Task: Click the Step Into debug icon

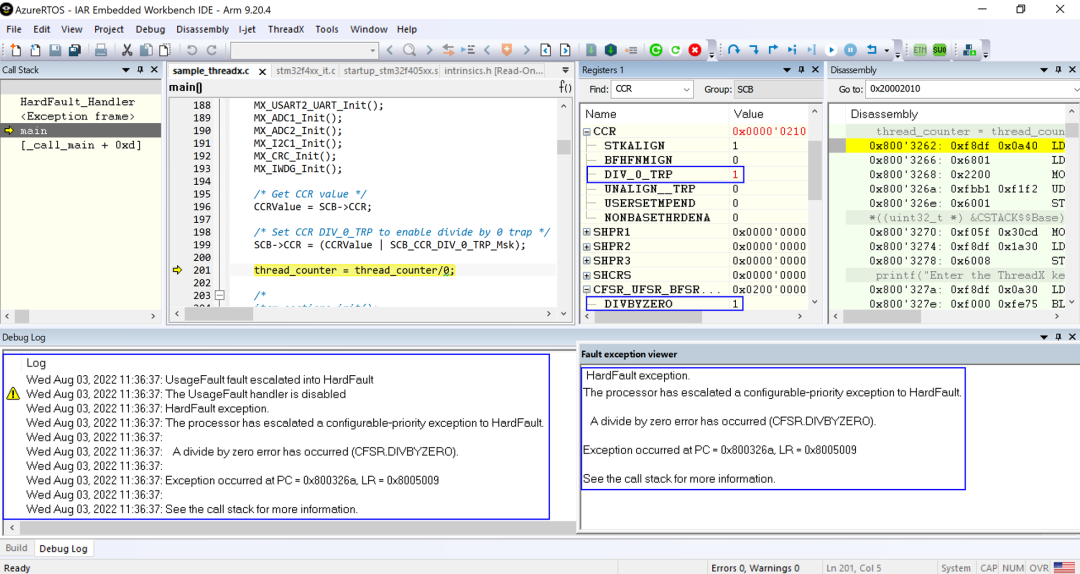Action: [x=754, y=50]
